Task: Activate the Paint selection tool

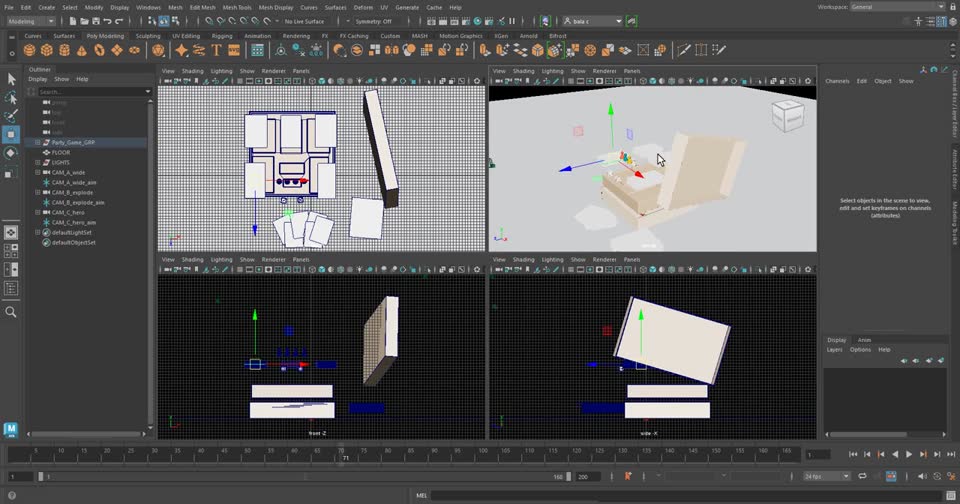Action: click(11, 116)
